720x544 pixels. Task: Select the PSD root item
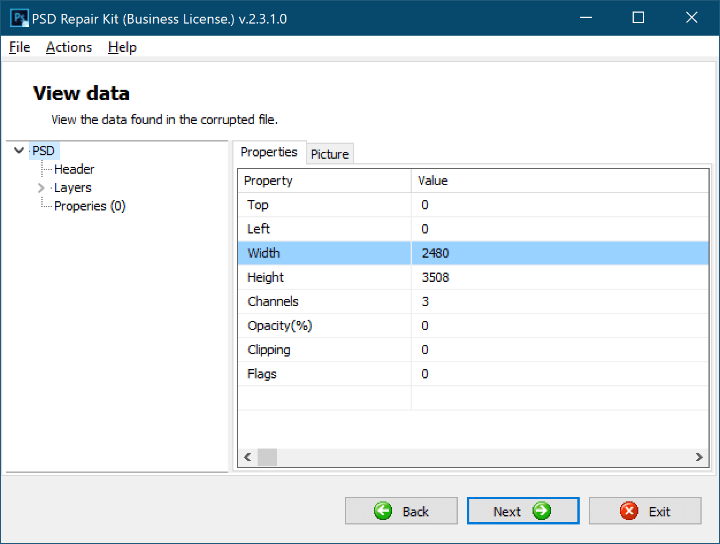tap(44, 151)
